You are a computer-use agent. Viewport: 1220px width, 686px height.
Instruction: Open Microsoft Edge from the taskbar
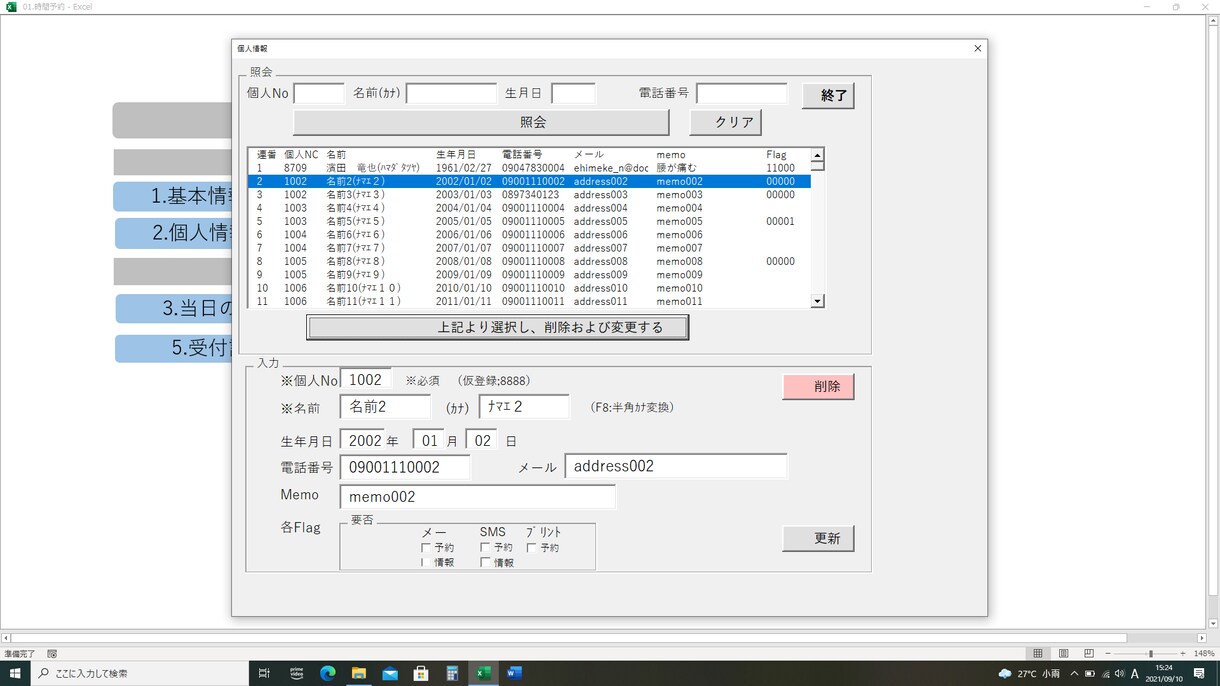coord(327,673)
